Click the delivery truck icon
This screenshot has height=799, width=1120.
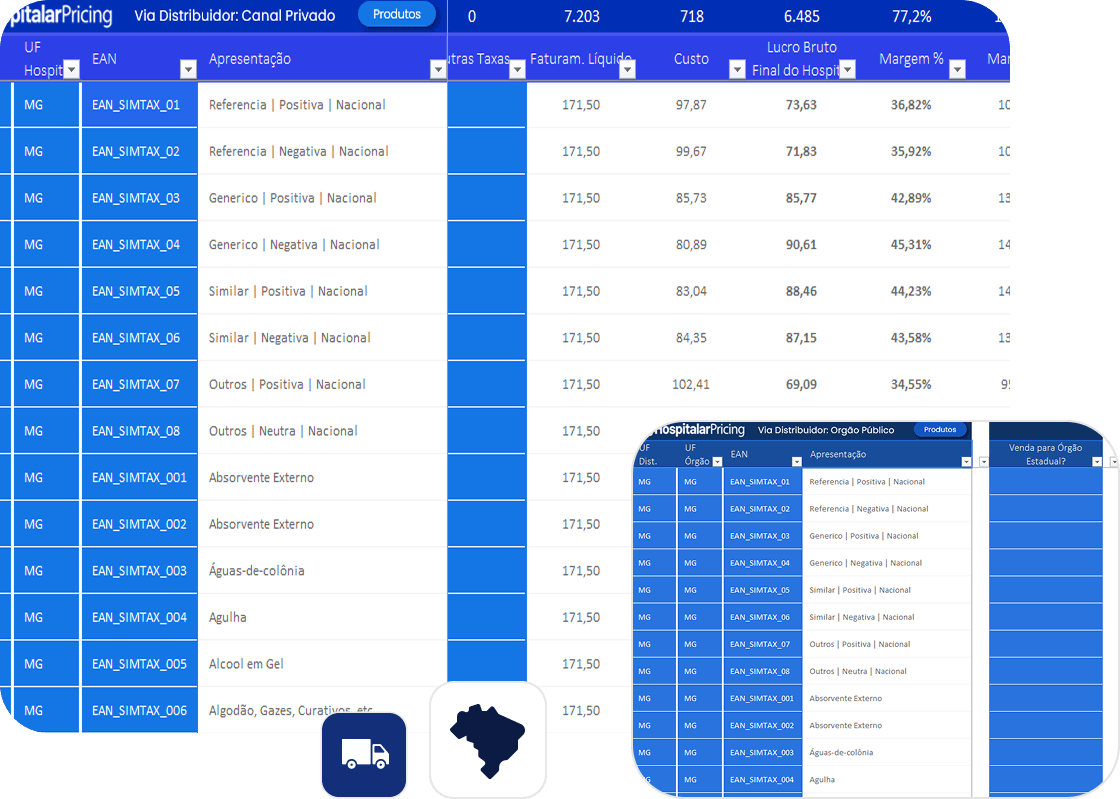(x=364, y=755)
